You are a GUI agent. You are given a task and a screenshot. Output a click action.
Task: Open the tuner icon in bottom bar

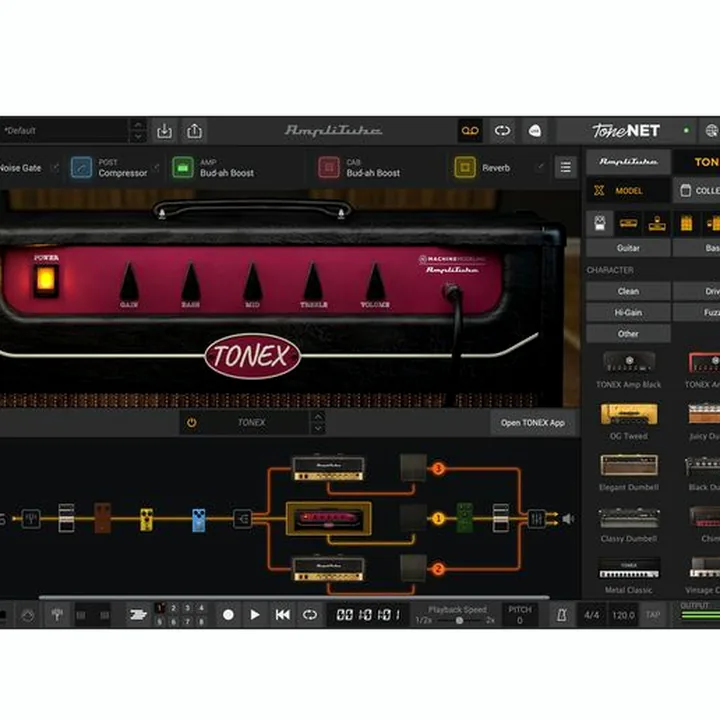[x=57, y=615]
